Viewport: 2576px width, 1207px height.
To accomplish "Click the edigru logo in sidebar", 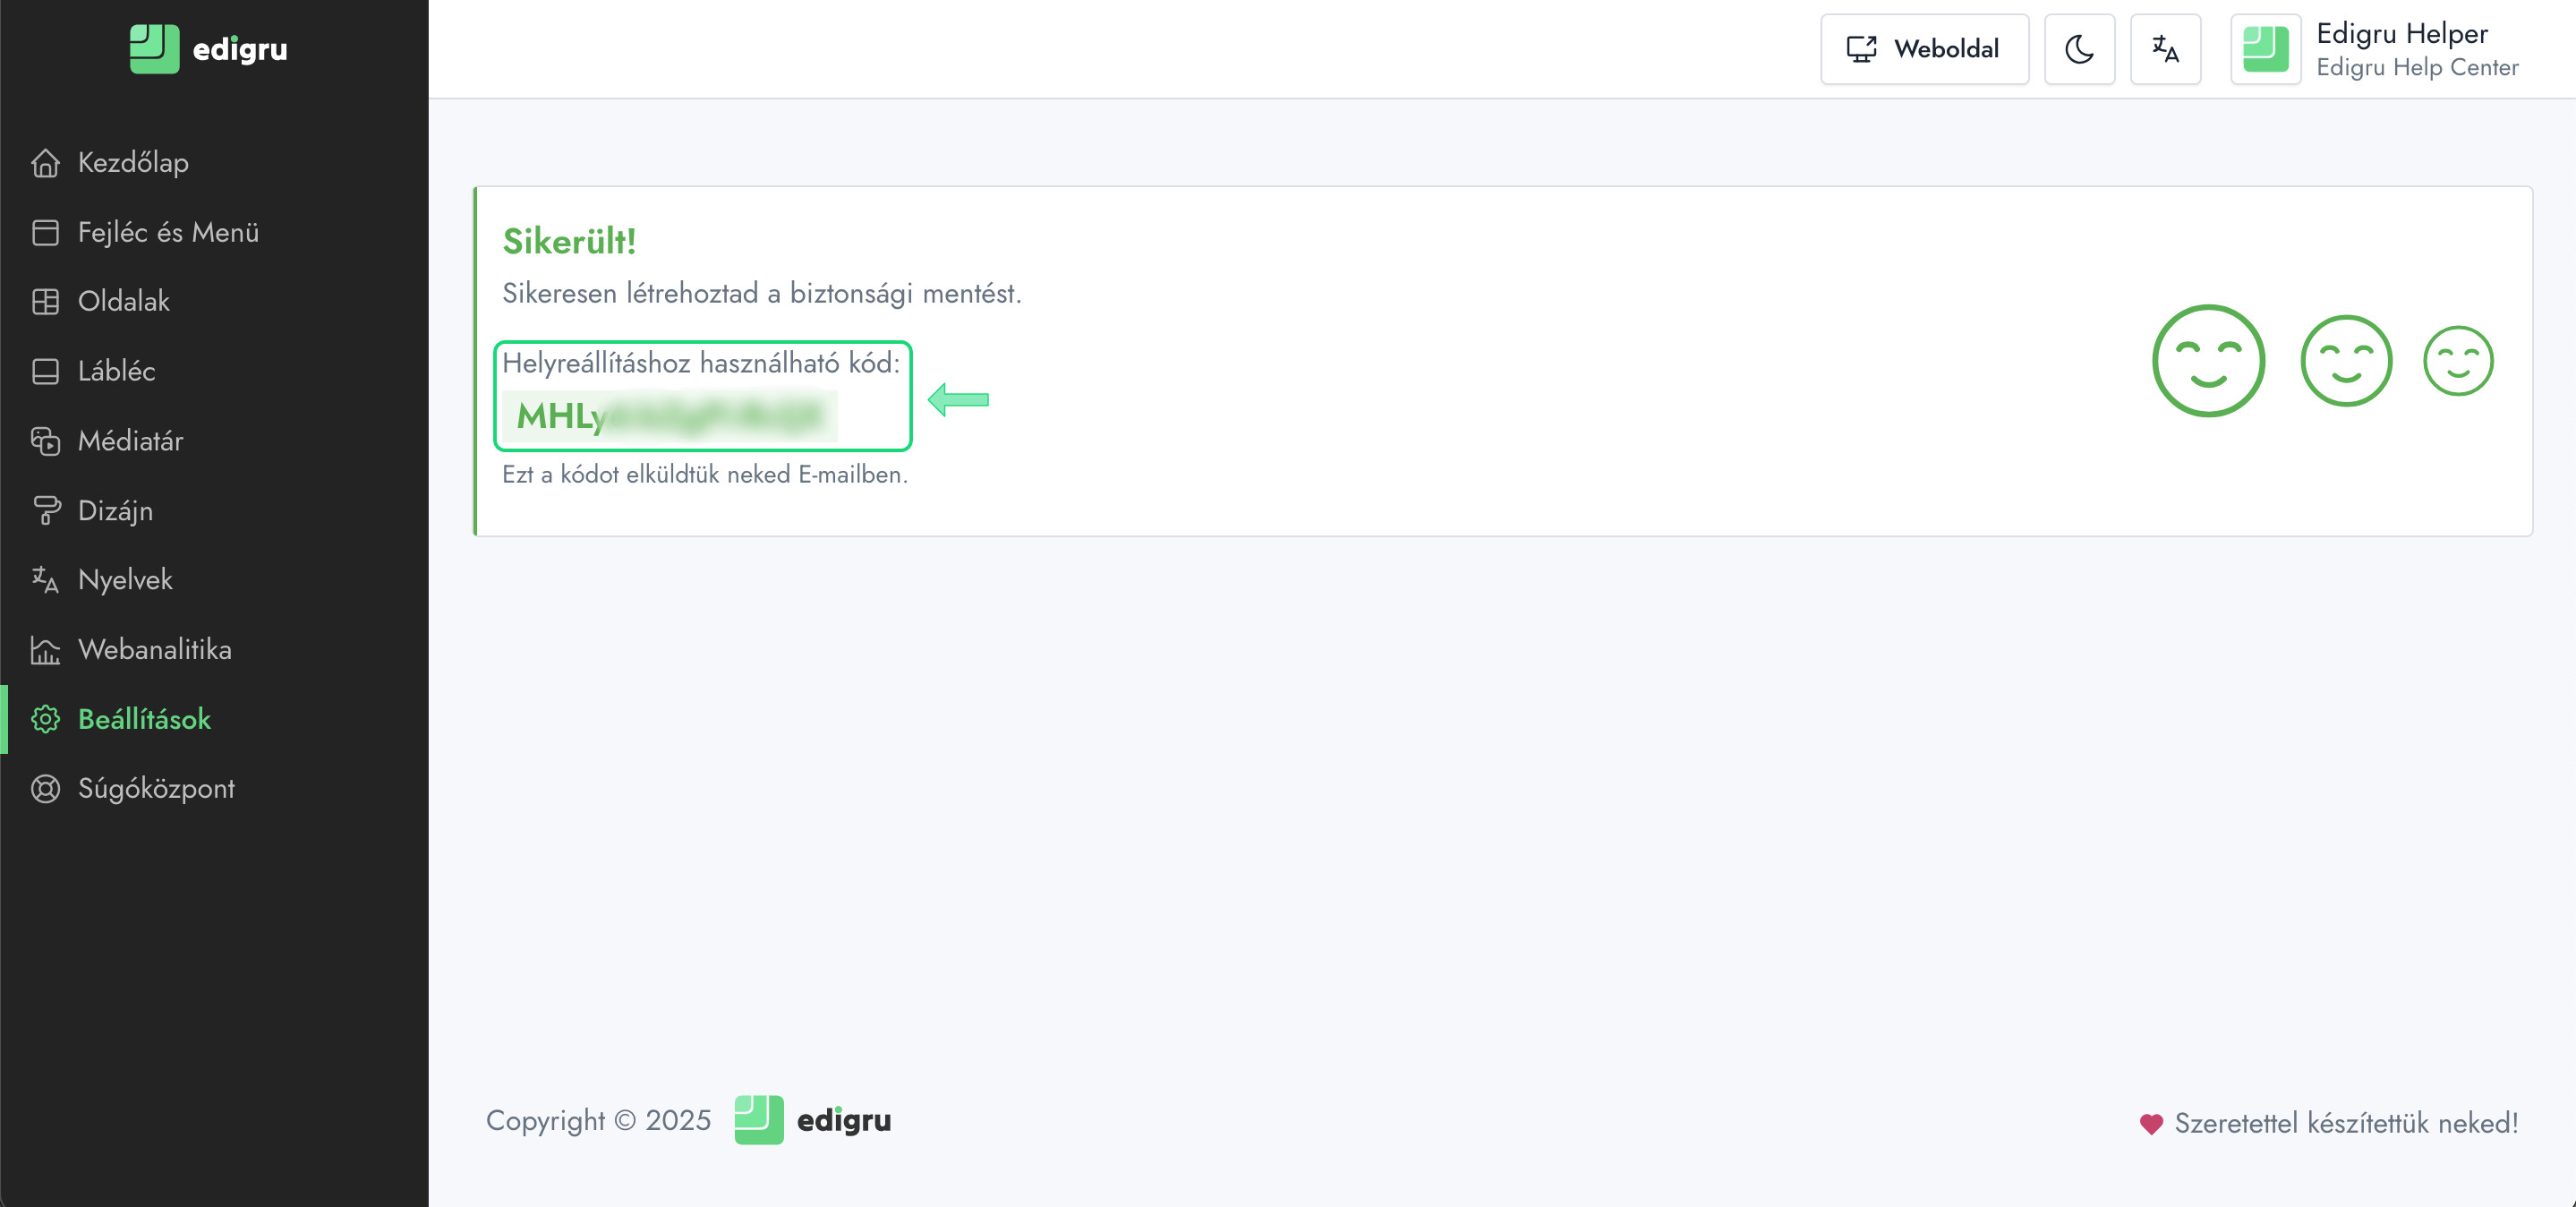I will 208,49.
